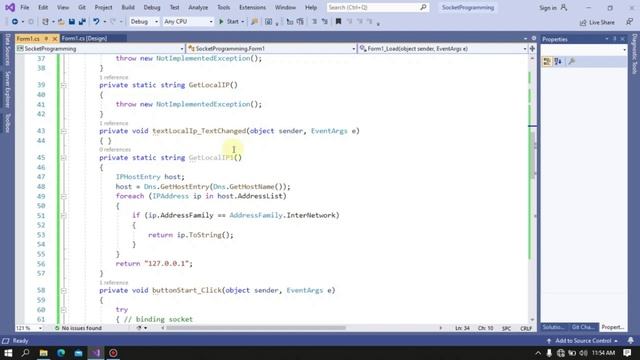Click the split editor plus icon
The width and height of the screenshot is (640, 360).
click(x=532, y=49)
